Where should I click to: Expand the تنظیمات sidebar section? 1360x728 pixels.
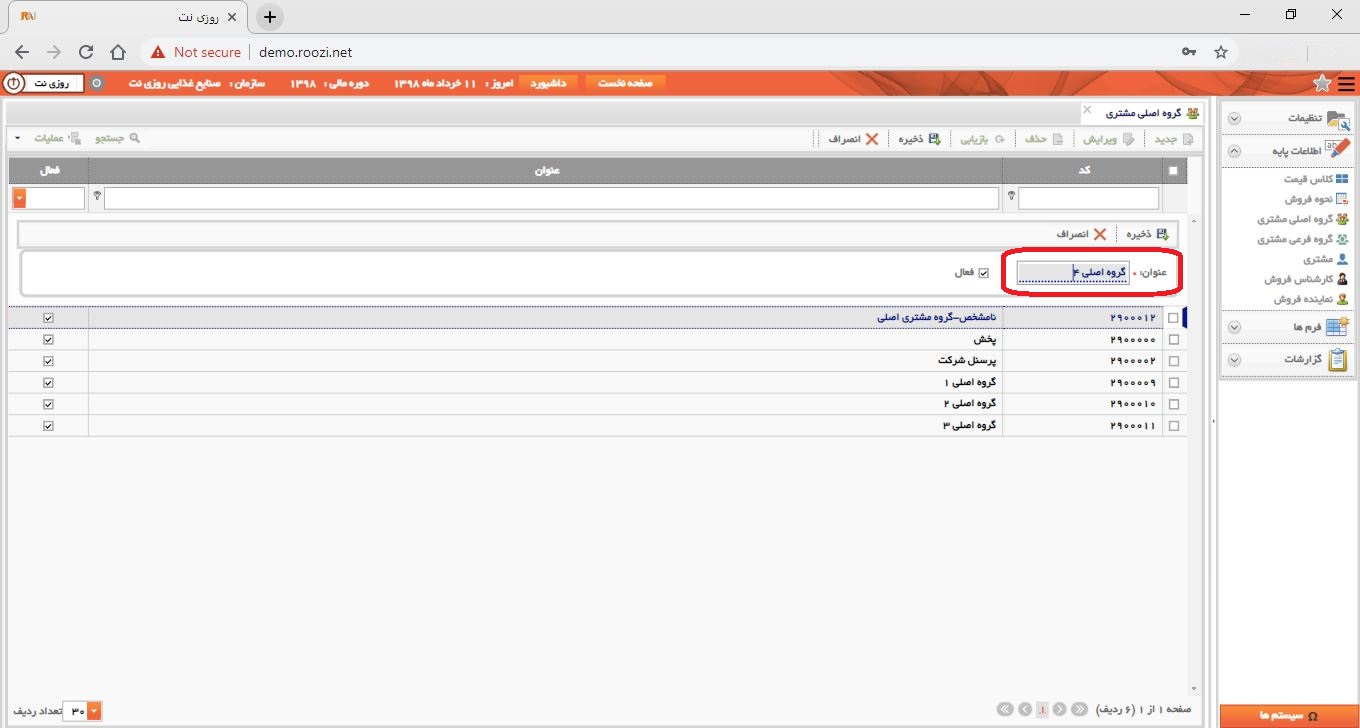pos(1234,119)
